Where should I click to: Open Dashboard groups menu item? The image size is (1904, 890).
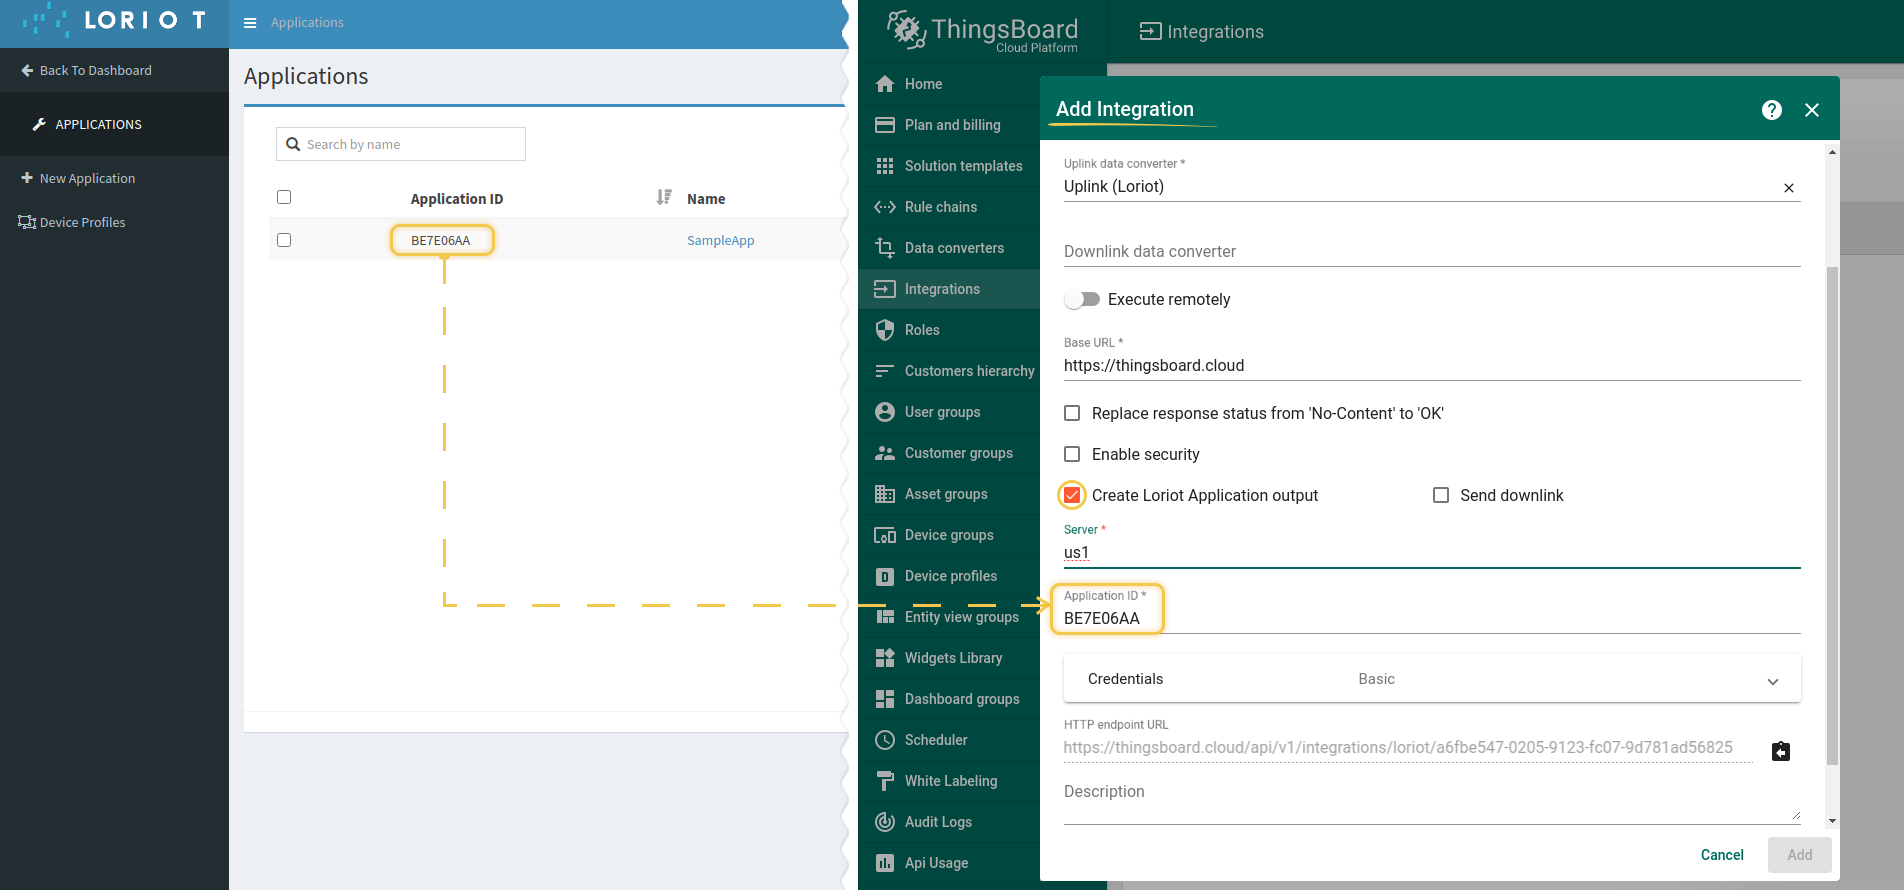point(949,699)
